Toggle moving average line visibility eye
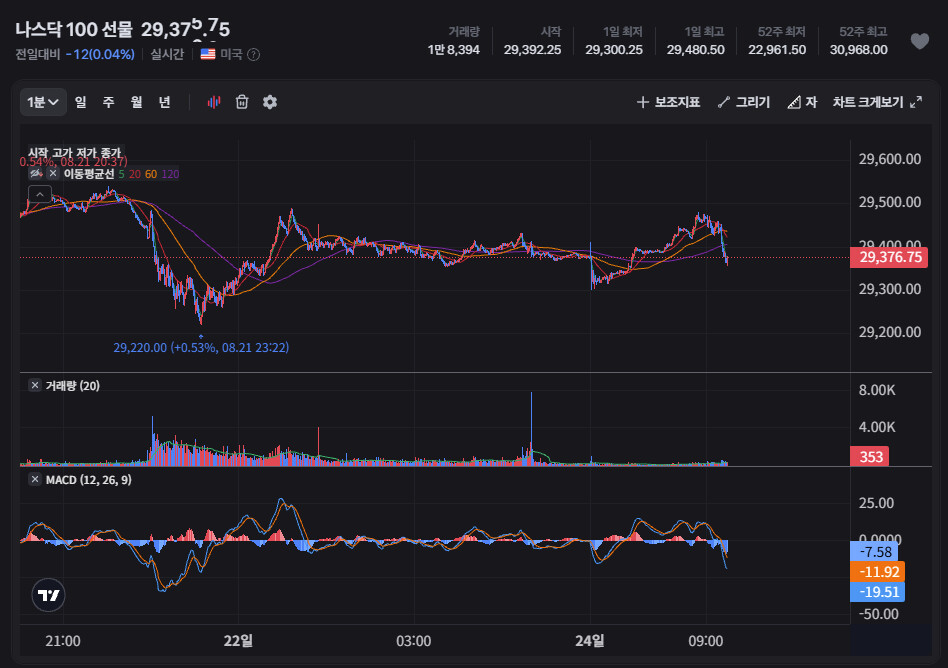Screen dimensions: 948x668 [x=36, y=174]
